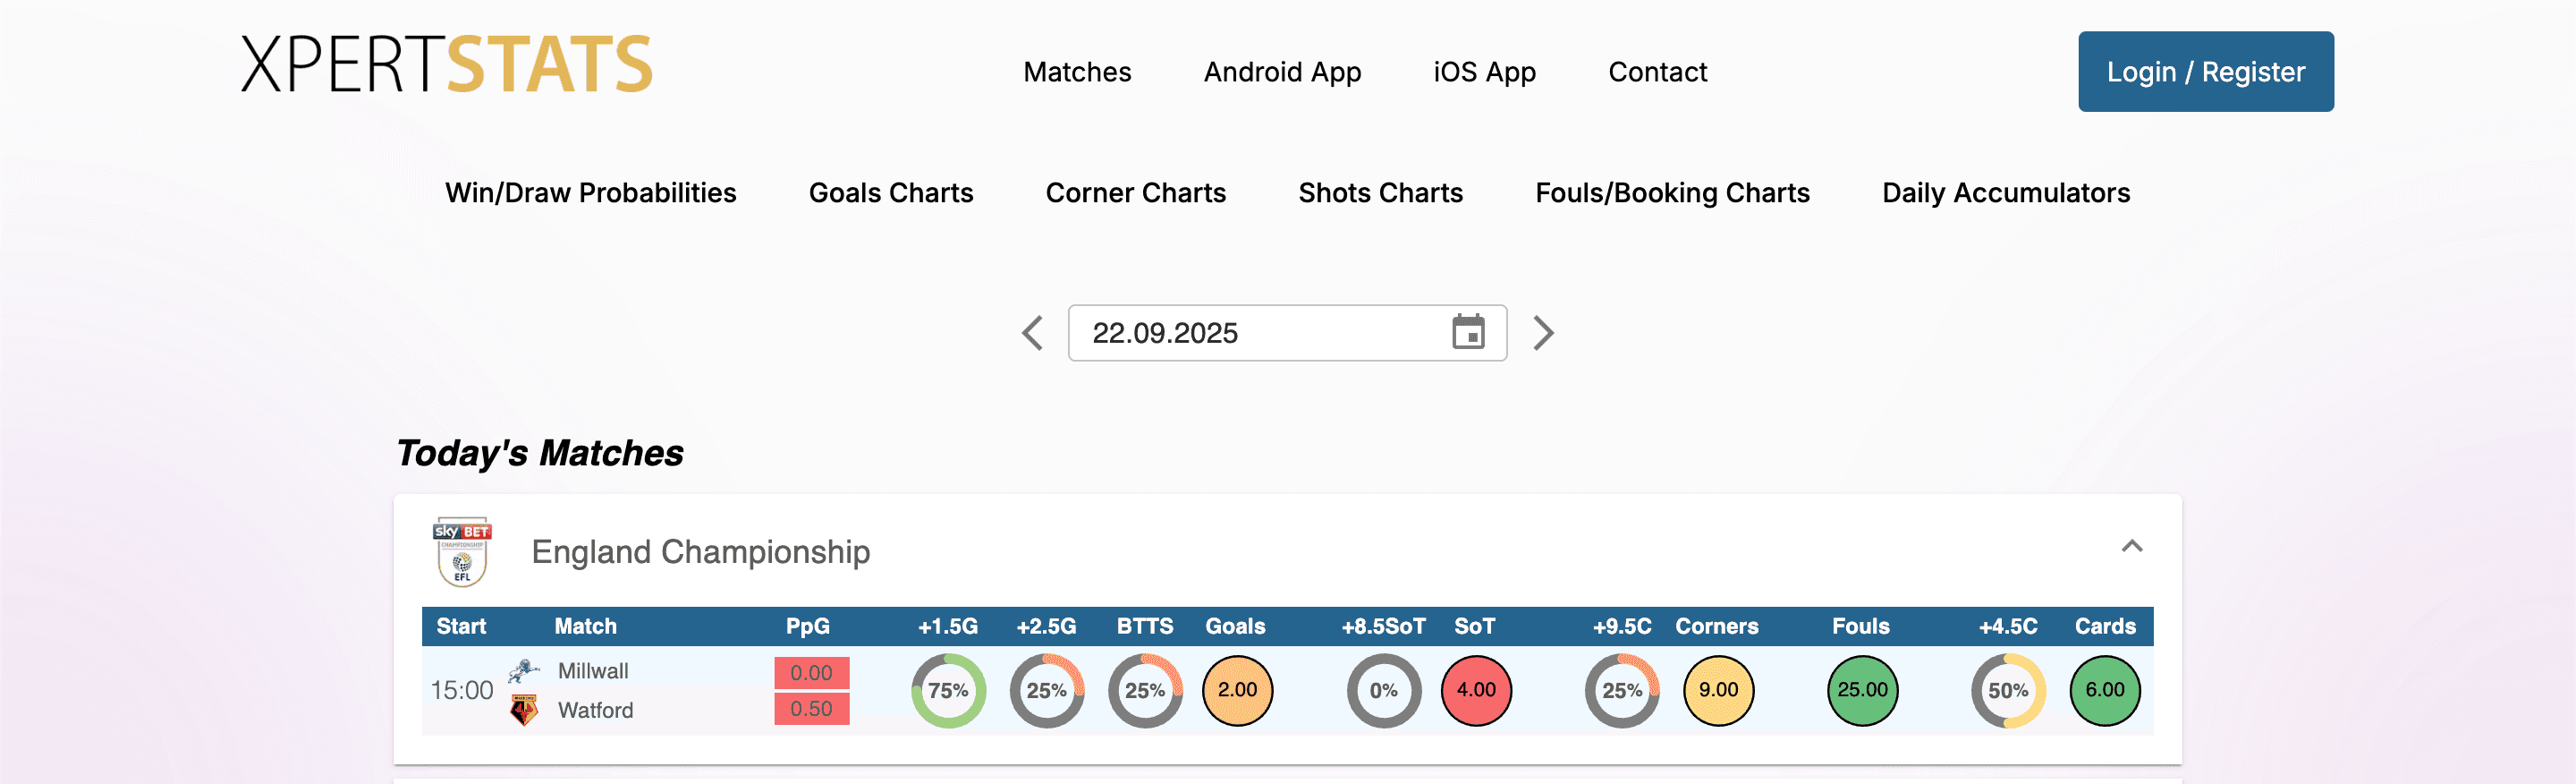Open the Daily Accumulators page

(2006, 192)
